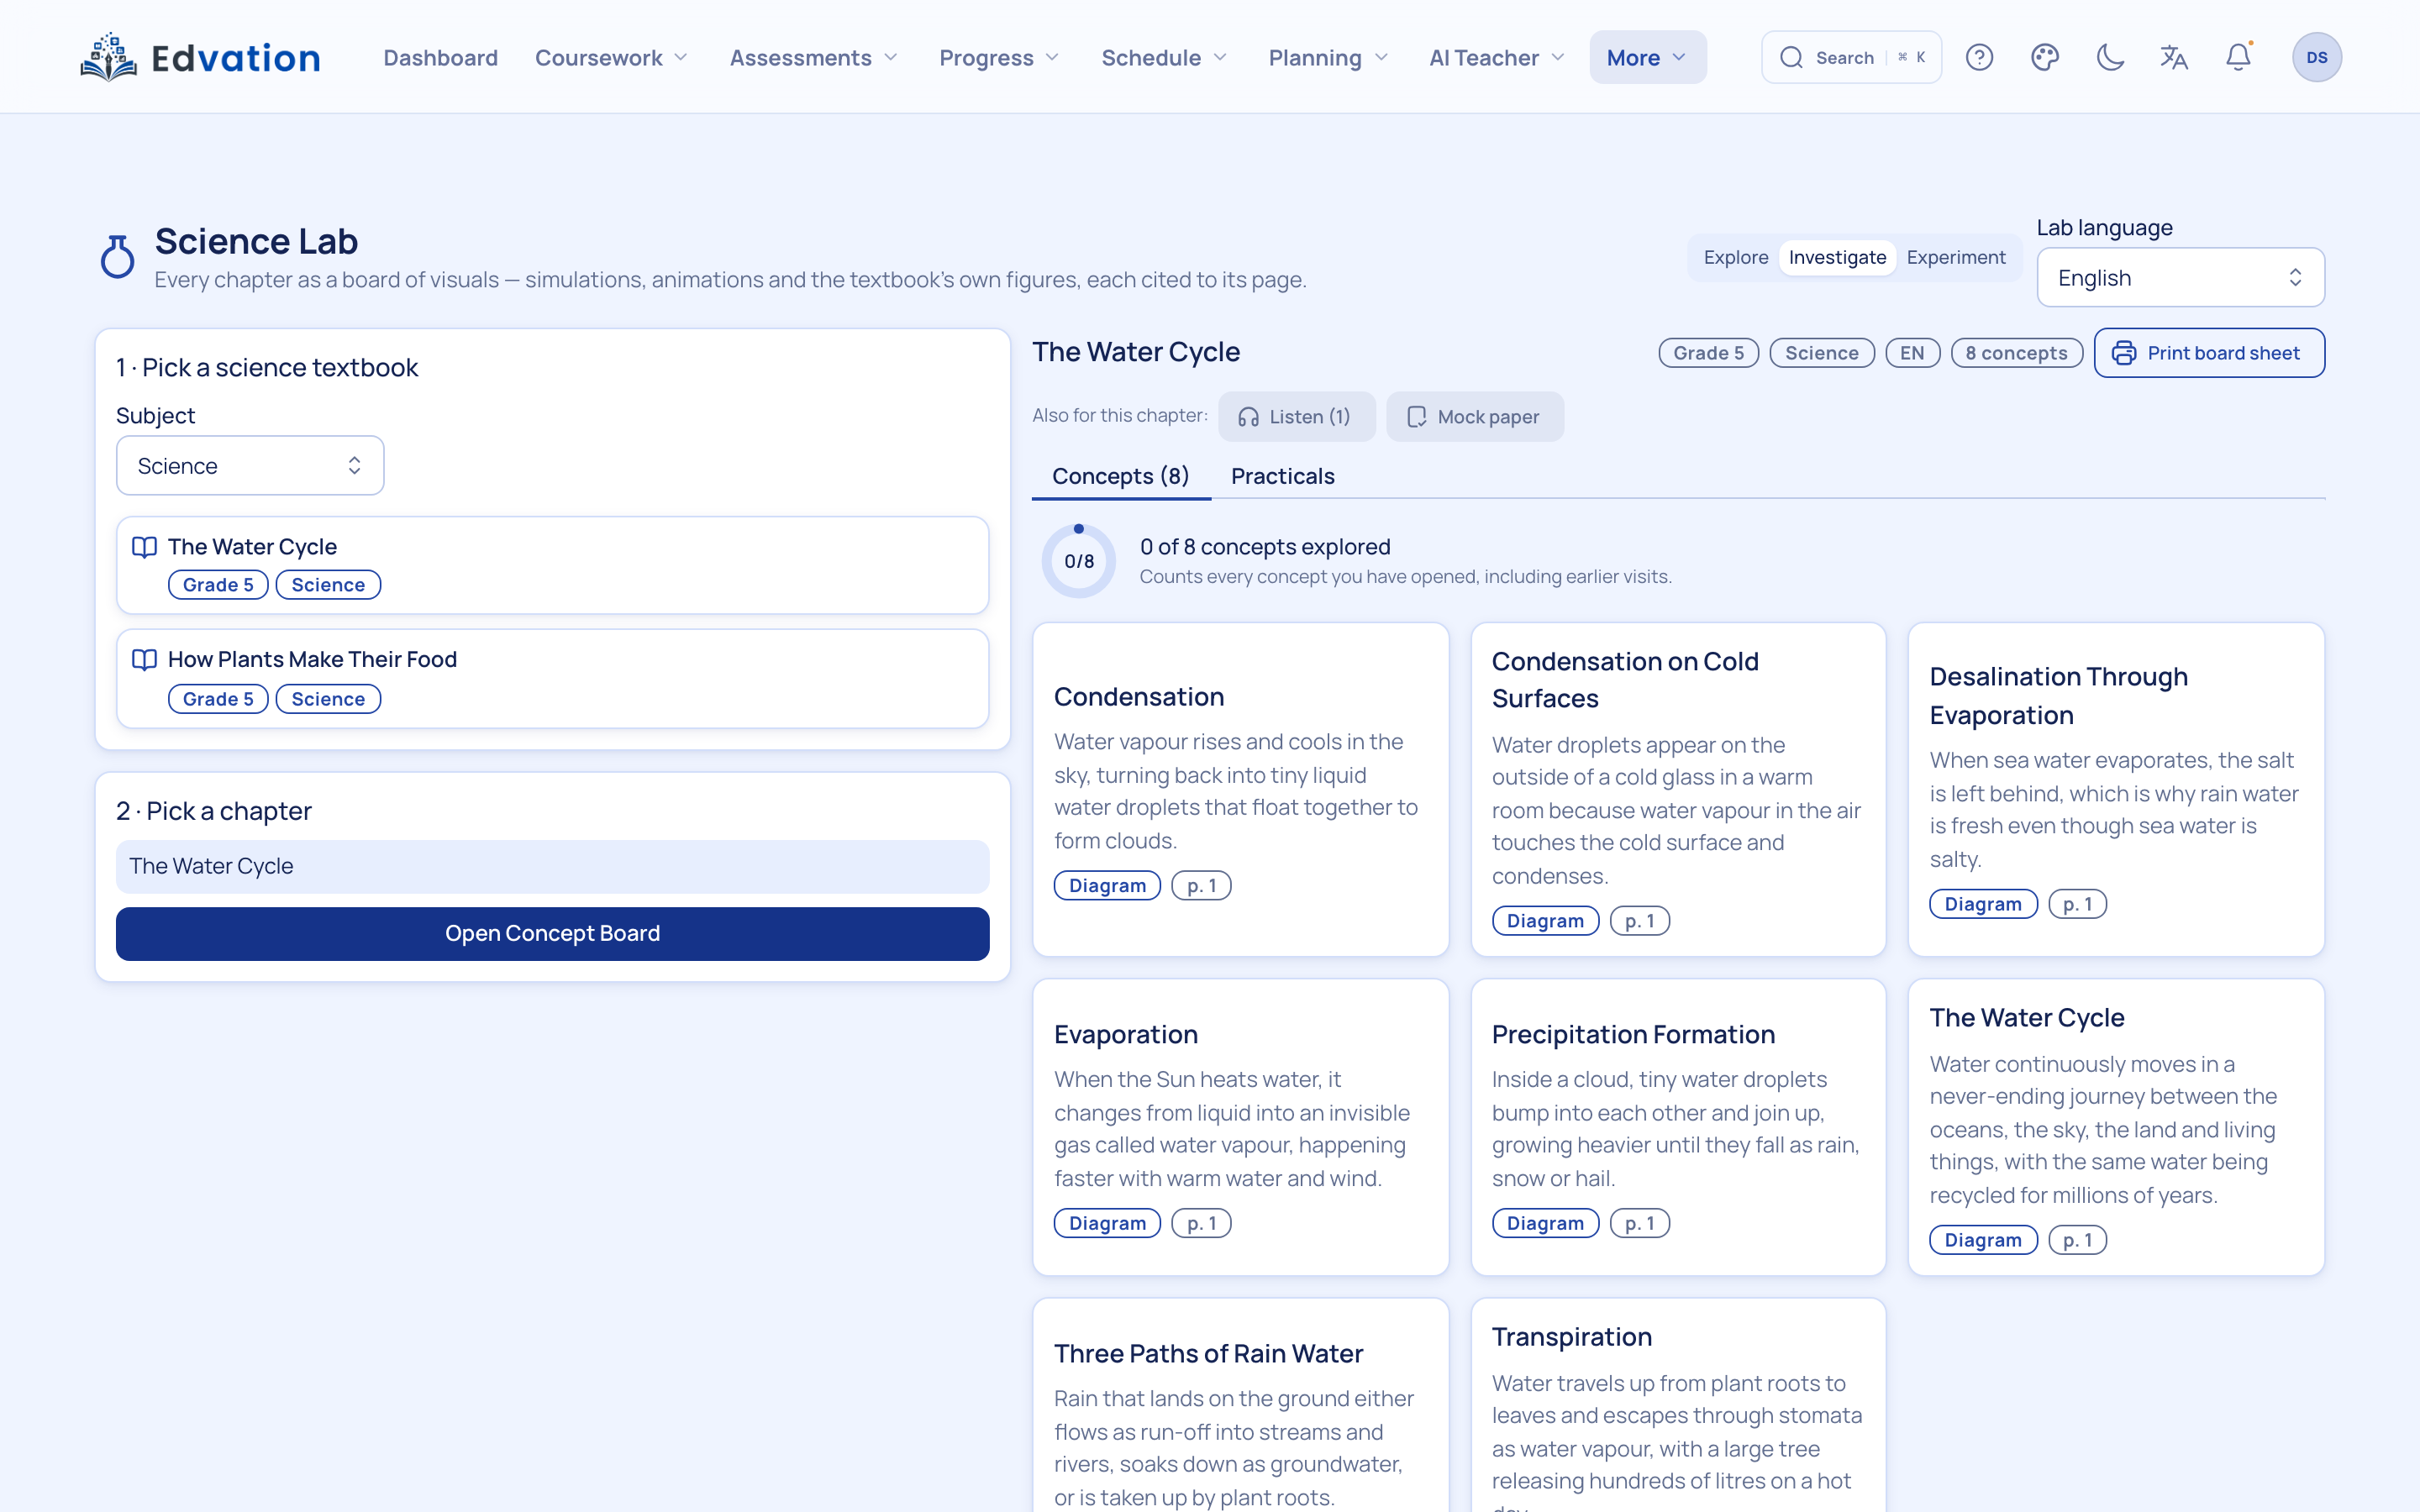Image resolution: width=2420 pixels, height=1512 pixels.
Task: Click the headphones icon on Listen
Action: 1248,417
